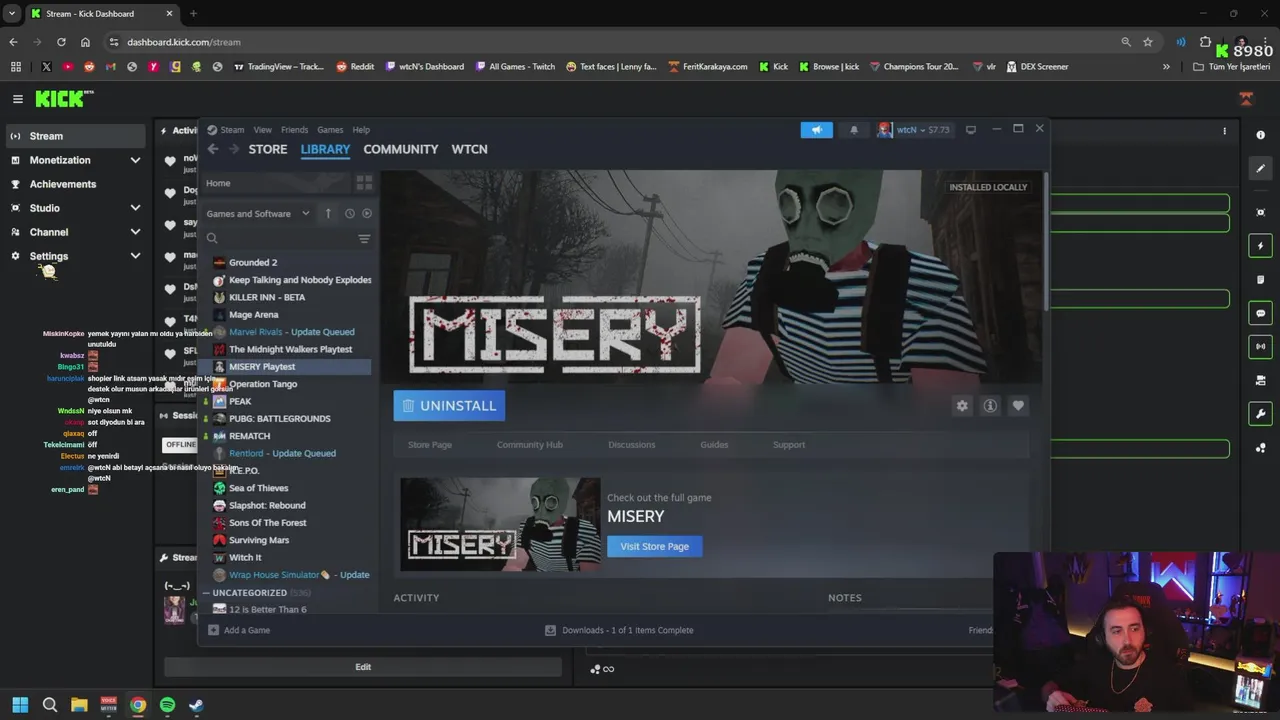Open Spotify from the taskbar
Screen dimensions: 1280x720
point(167,705)
